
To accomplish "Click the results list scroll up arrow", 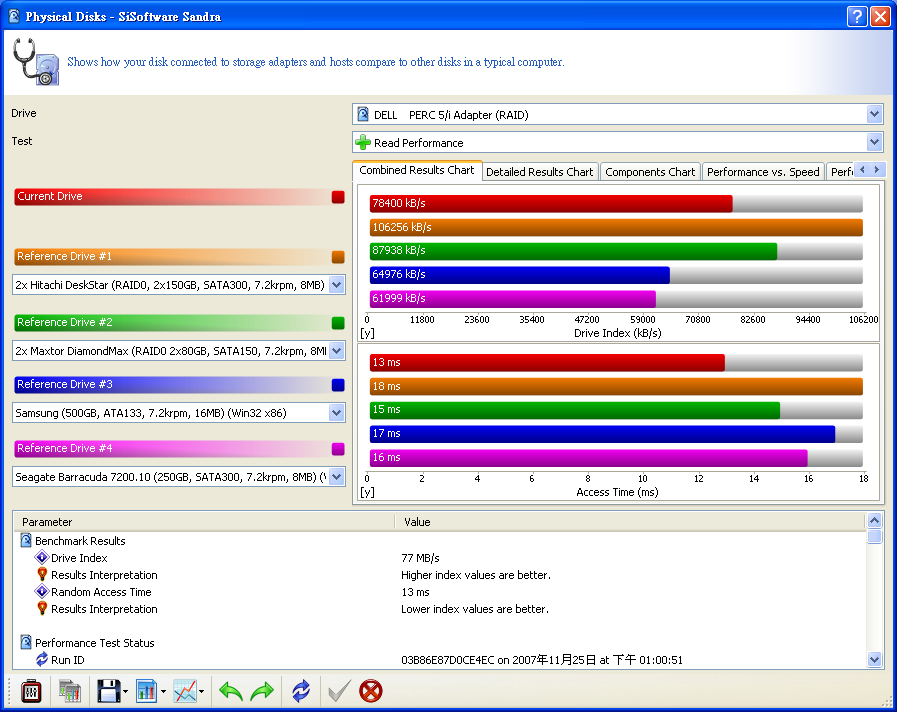I will (x=874, y=520).
